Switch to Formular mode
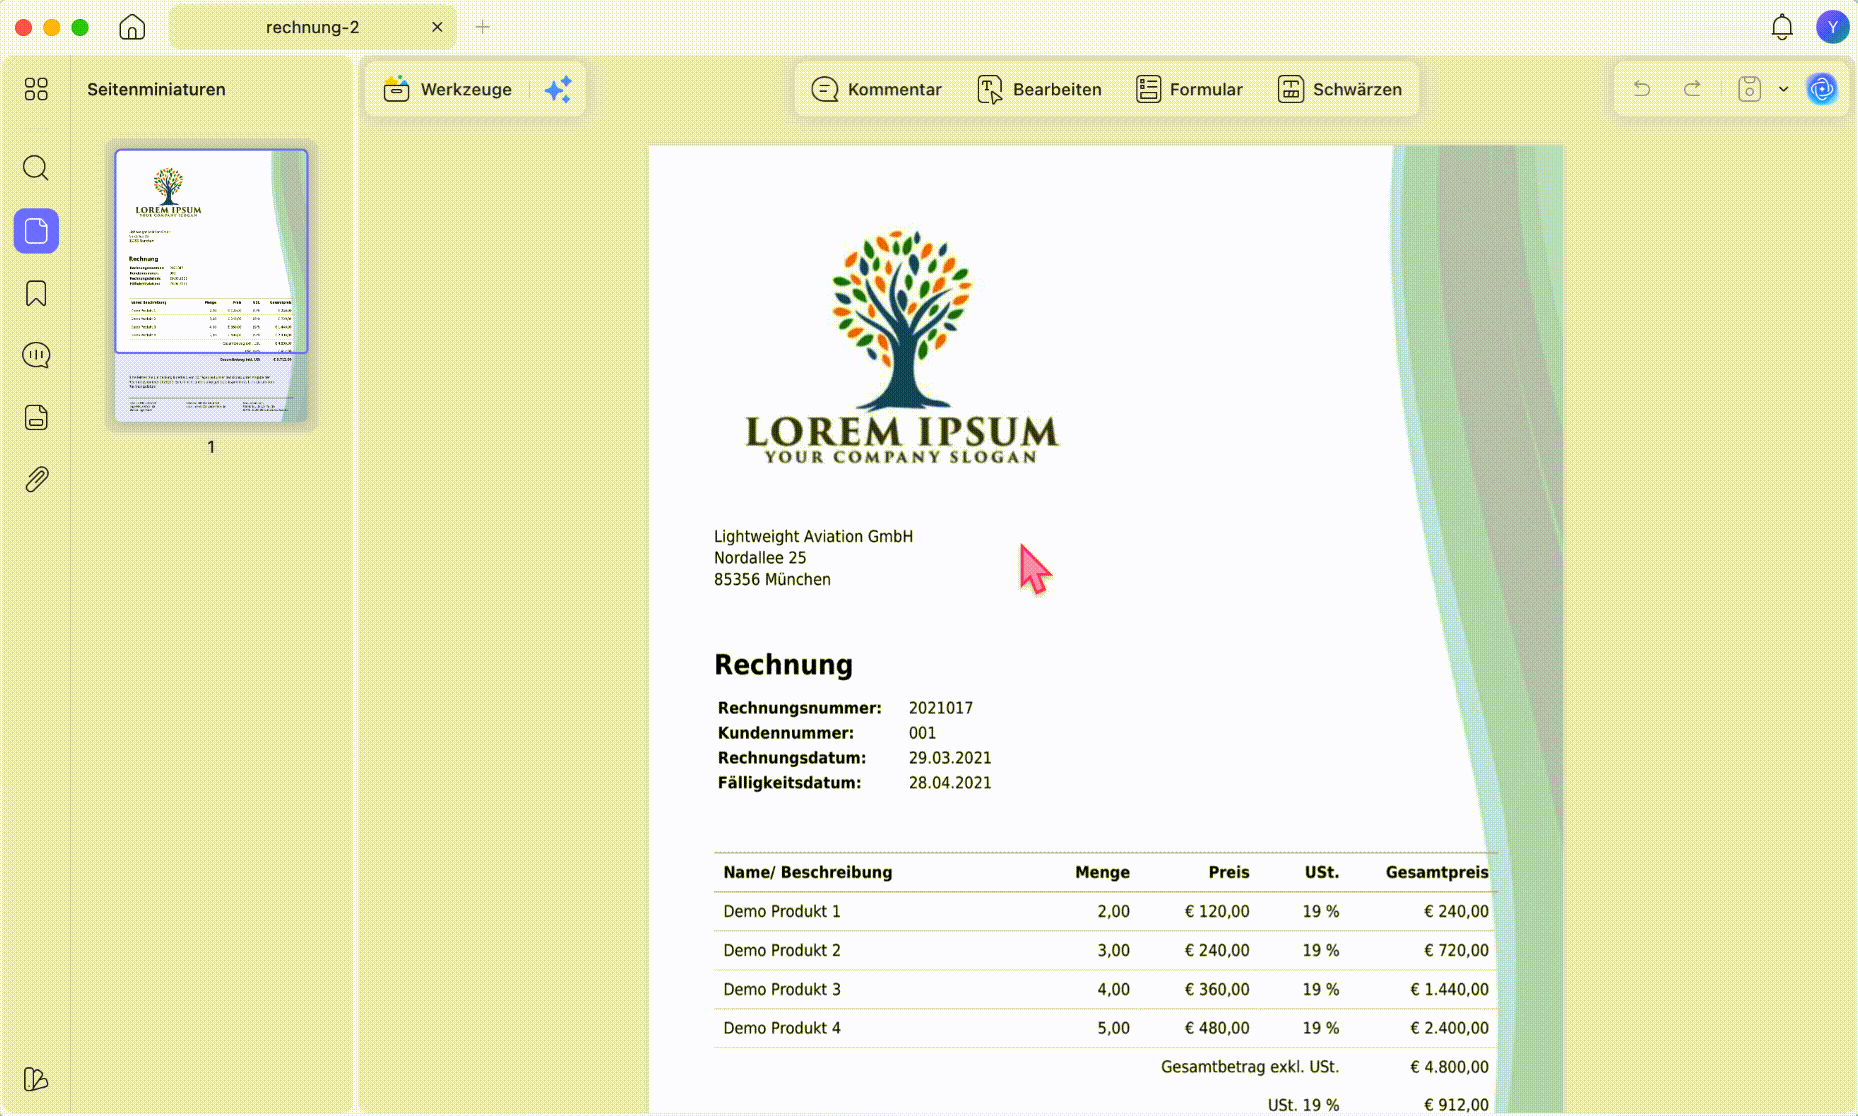This screenshot has height=1116, width=1858. click(1189, 89)
